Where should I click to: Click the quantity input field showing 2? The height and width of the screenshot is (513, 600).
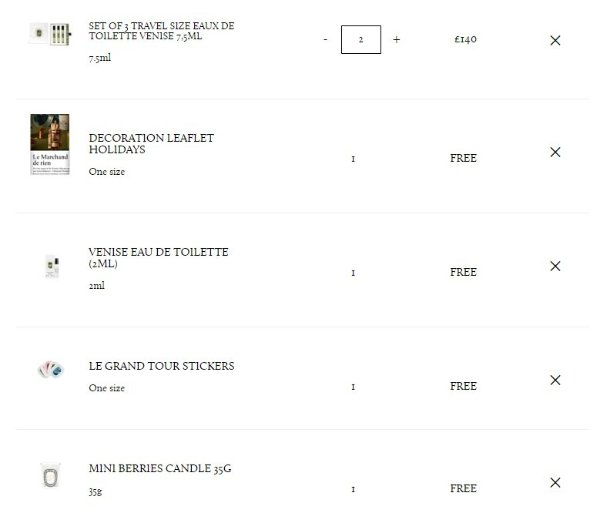tap(360, 40)
